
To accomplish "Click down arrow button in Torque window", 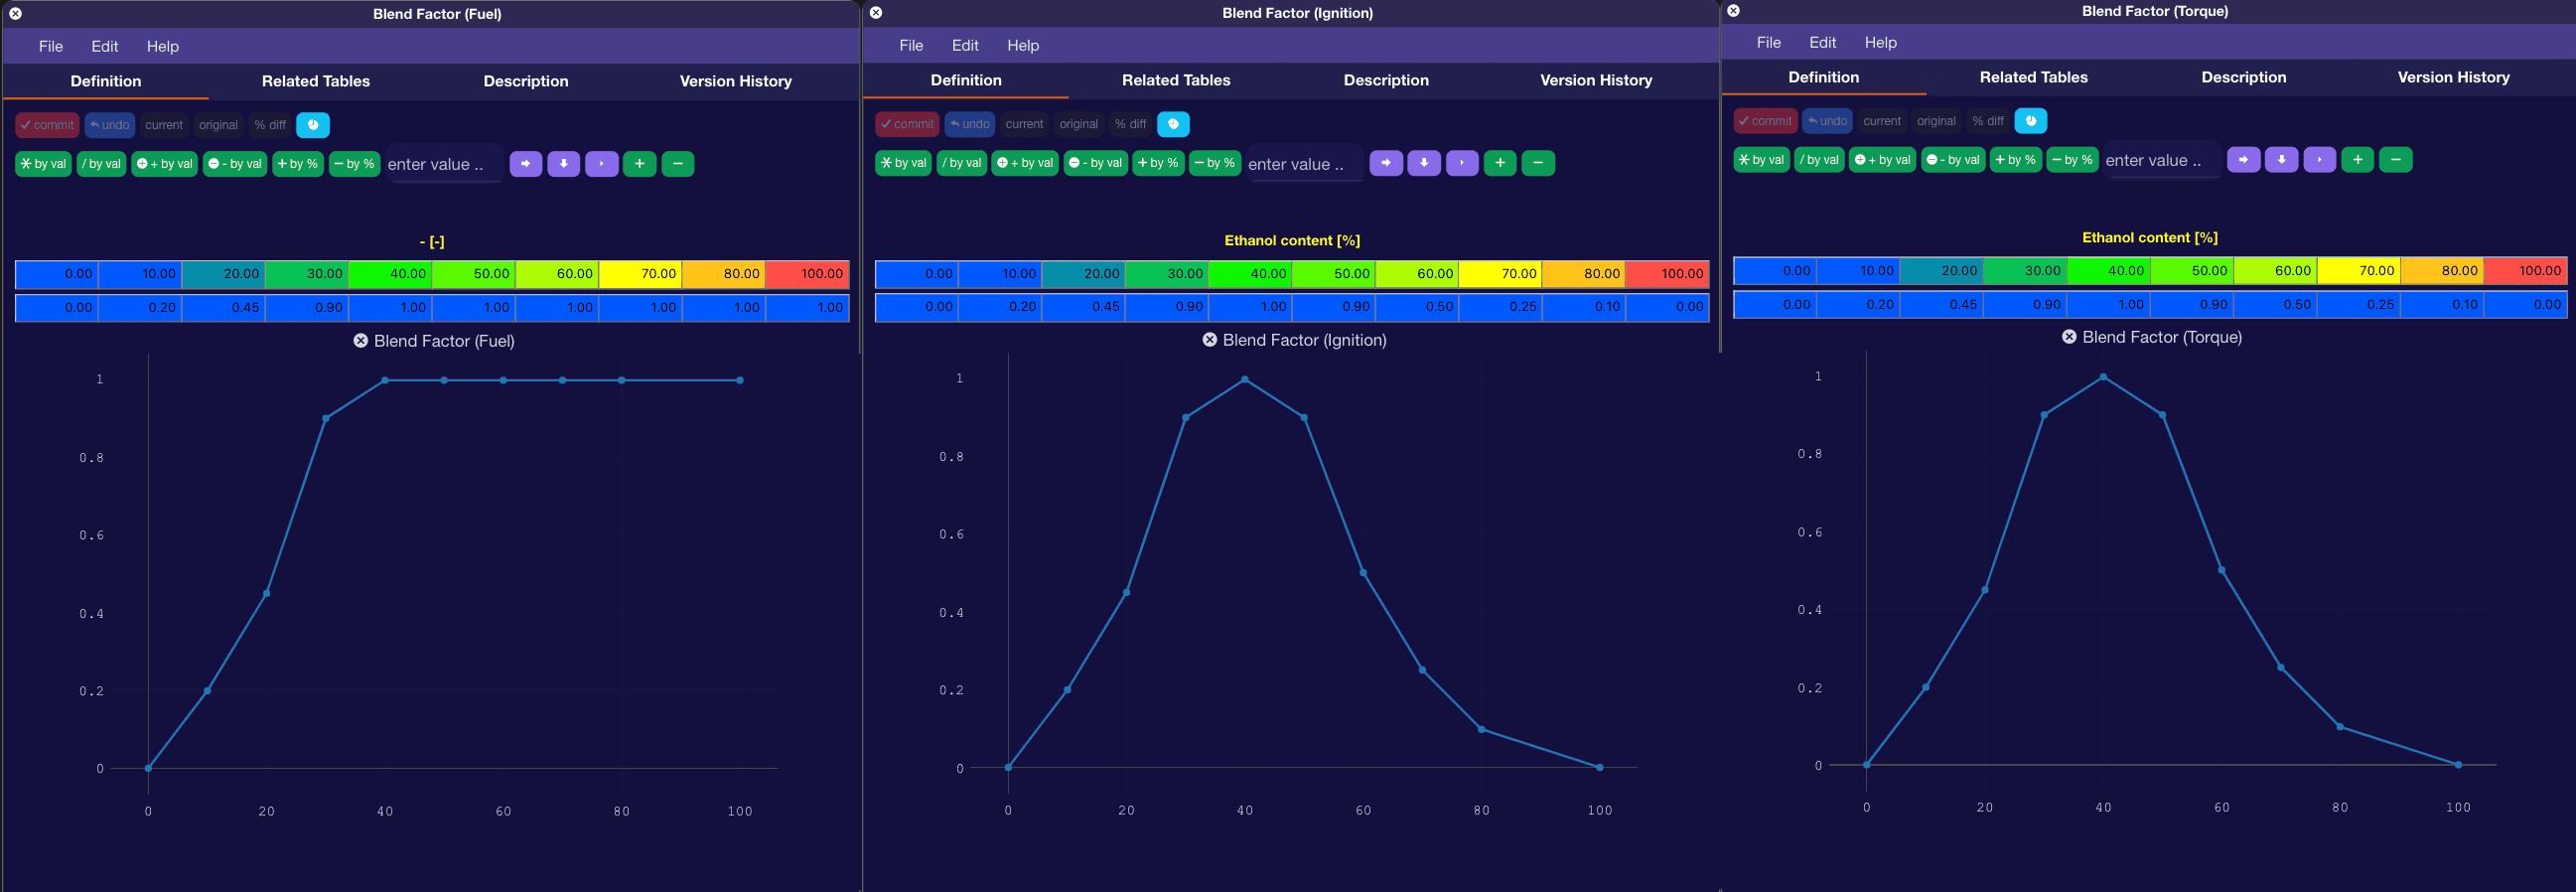I will pos(2281,160).
